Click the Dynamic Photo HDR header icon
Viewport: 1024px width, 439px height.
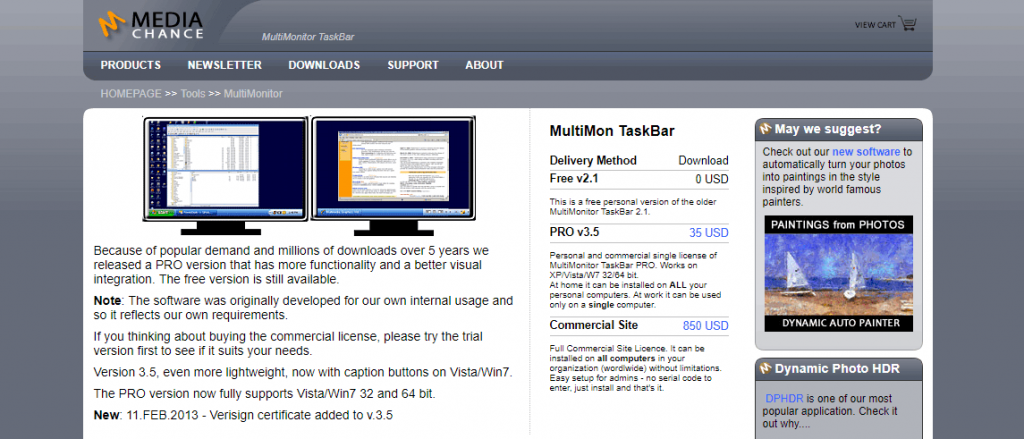tap(766, 369)
